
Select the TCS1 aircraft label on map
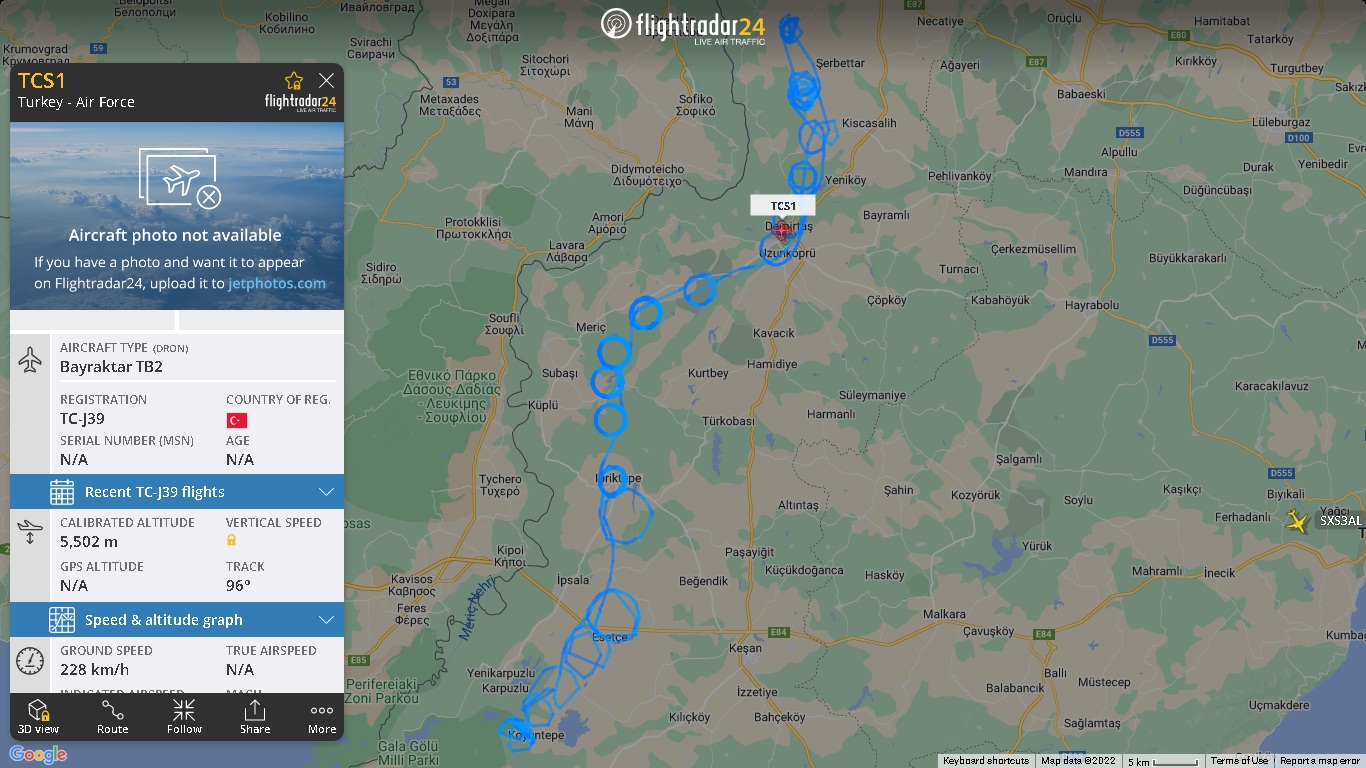pos(783,205)
